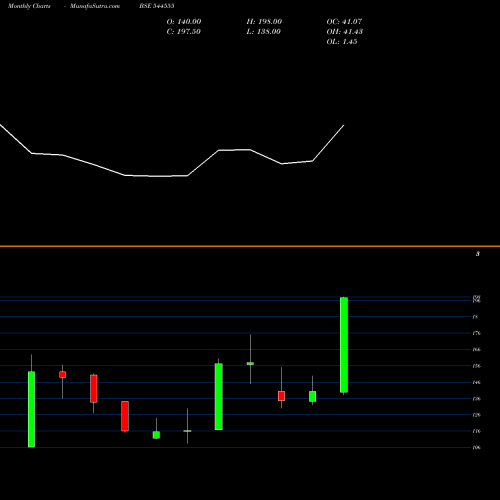The width and height of the screenshot is (500, 500).
Task: Click the low value L: 138.00
Action: [x=263, y=32]
